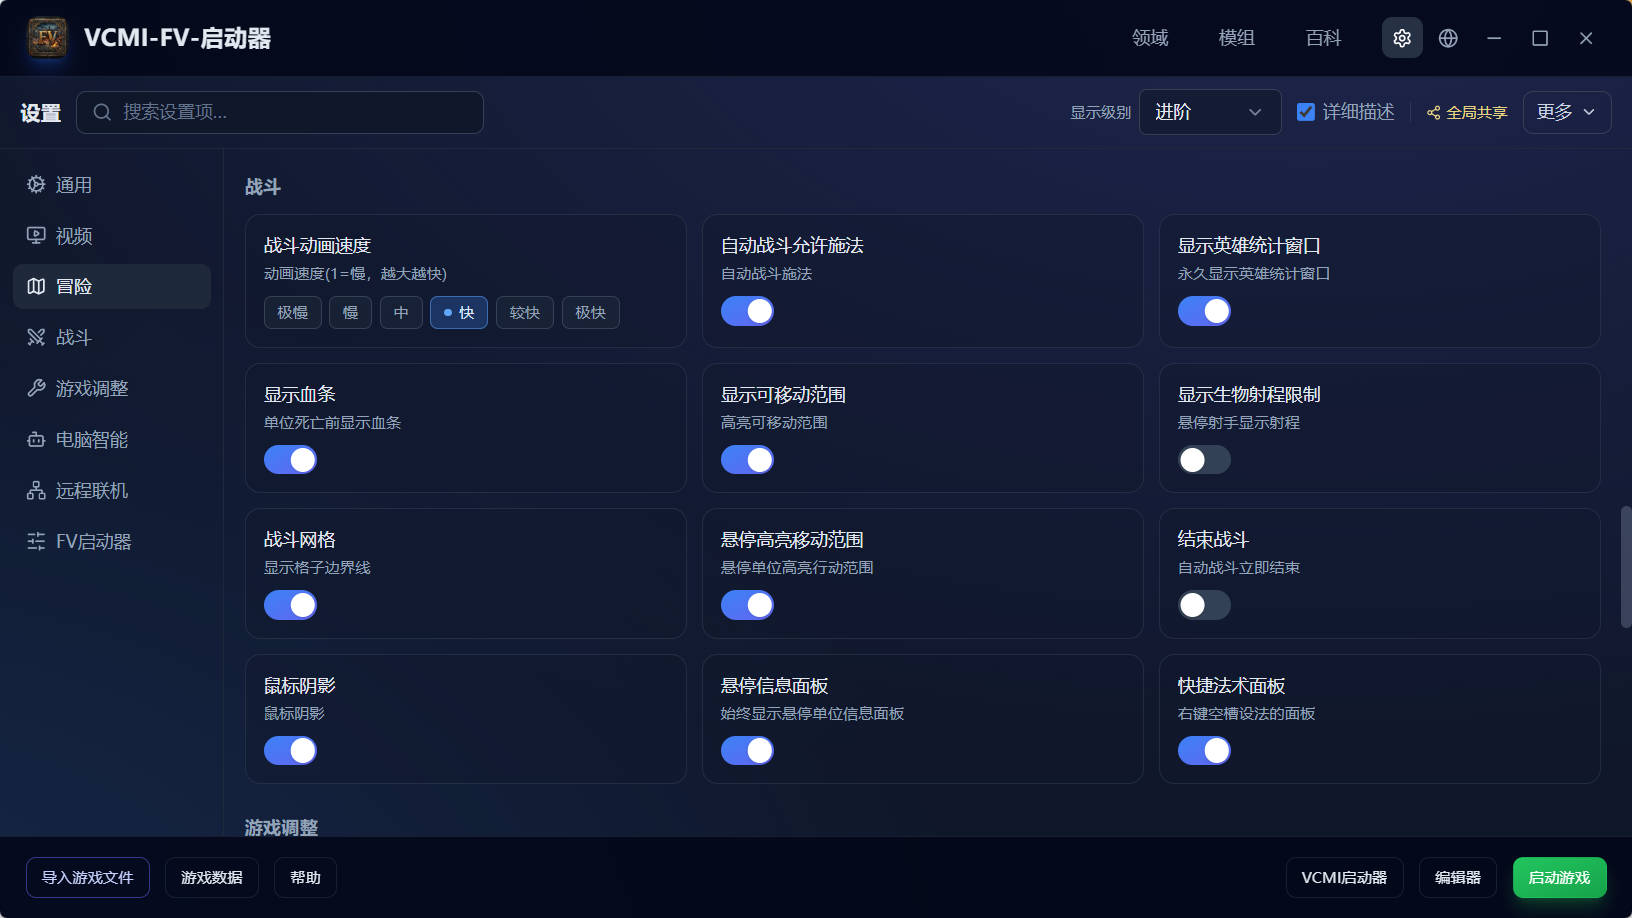Click the vertical scrollbar of the settings list
Viewport: 1632px width, 918px height.
coord(1626,567)
